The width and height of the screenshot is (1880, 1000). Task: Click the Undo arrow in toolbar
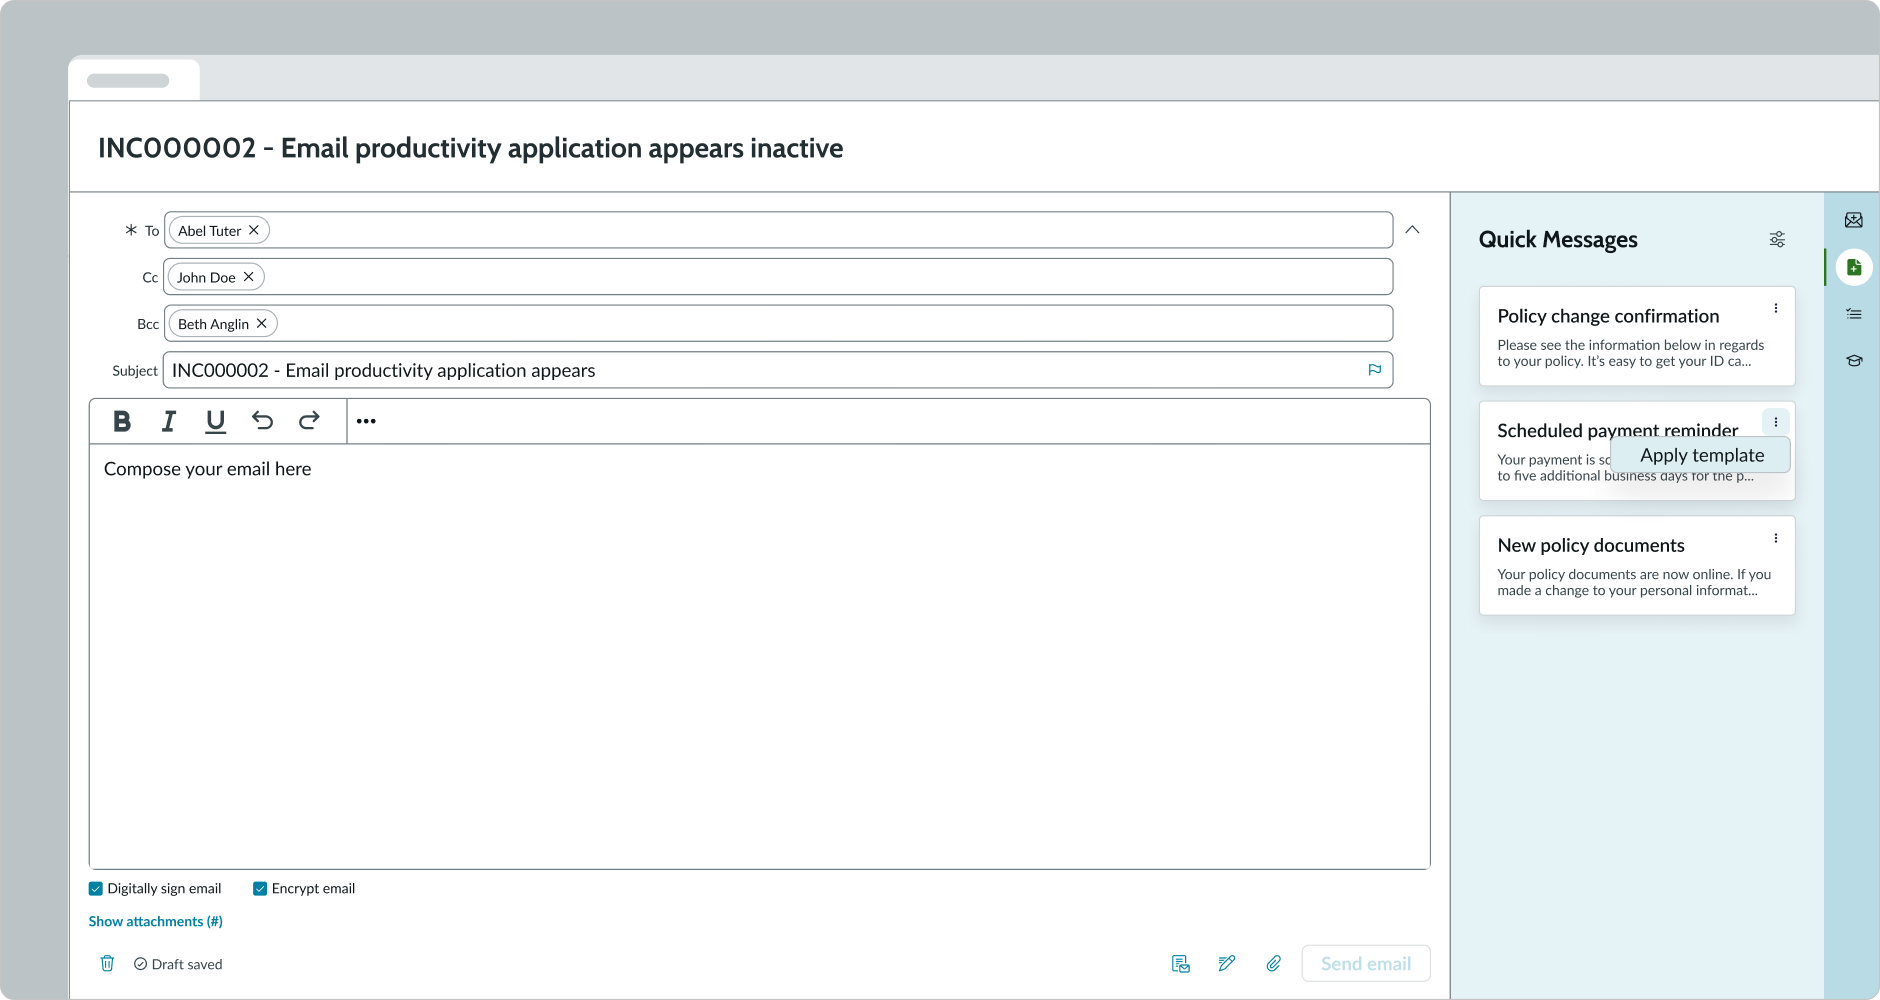click(x=262, y=421)
